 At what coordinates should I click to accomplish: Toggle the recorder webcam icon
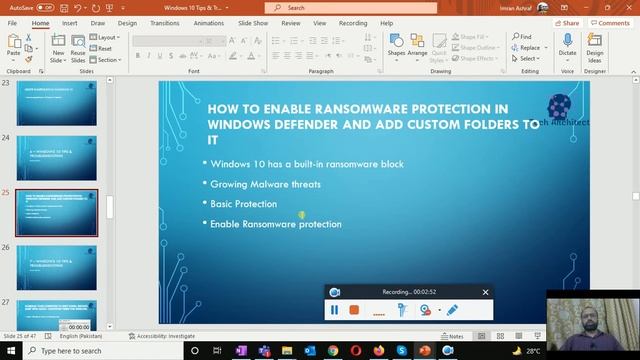click(425, 310)
